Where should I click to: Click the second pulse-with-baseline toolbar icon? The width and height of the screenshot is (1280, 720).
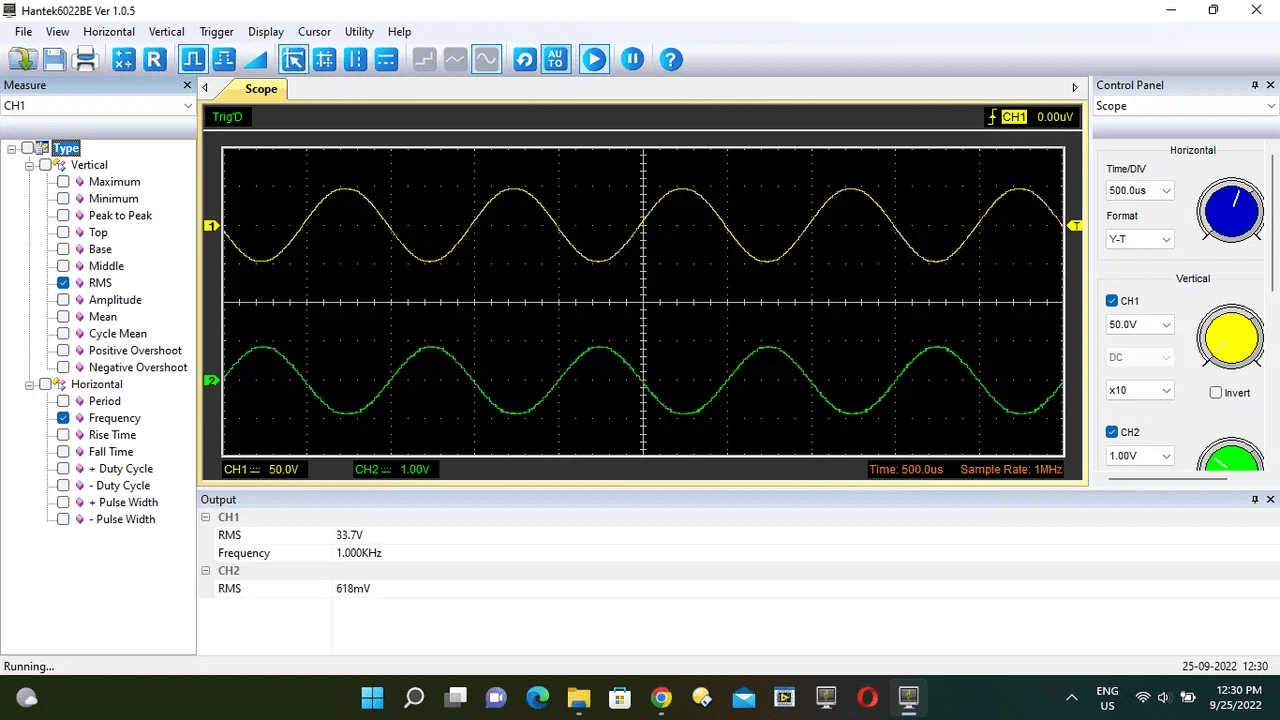click(x=224, y=59)
